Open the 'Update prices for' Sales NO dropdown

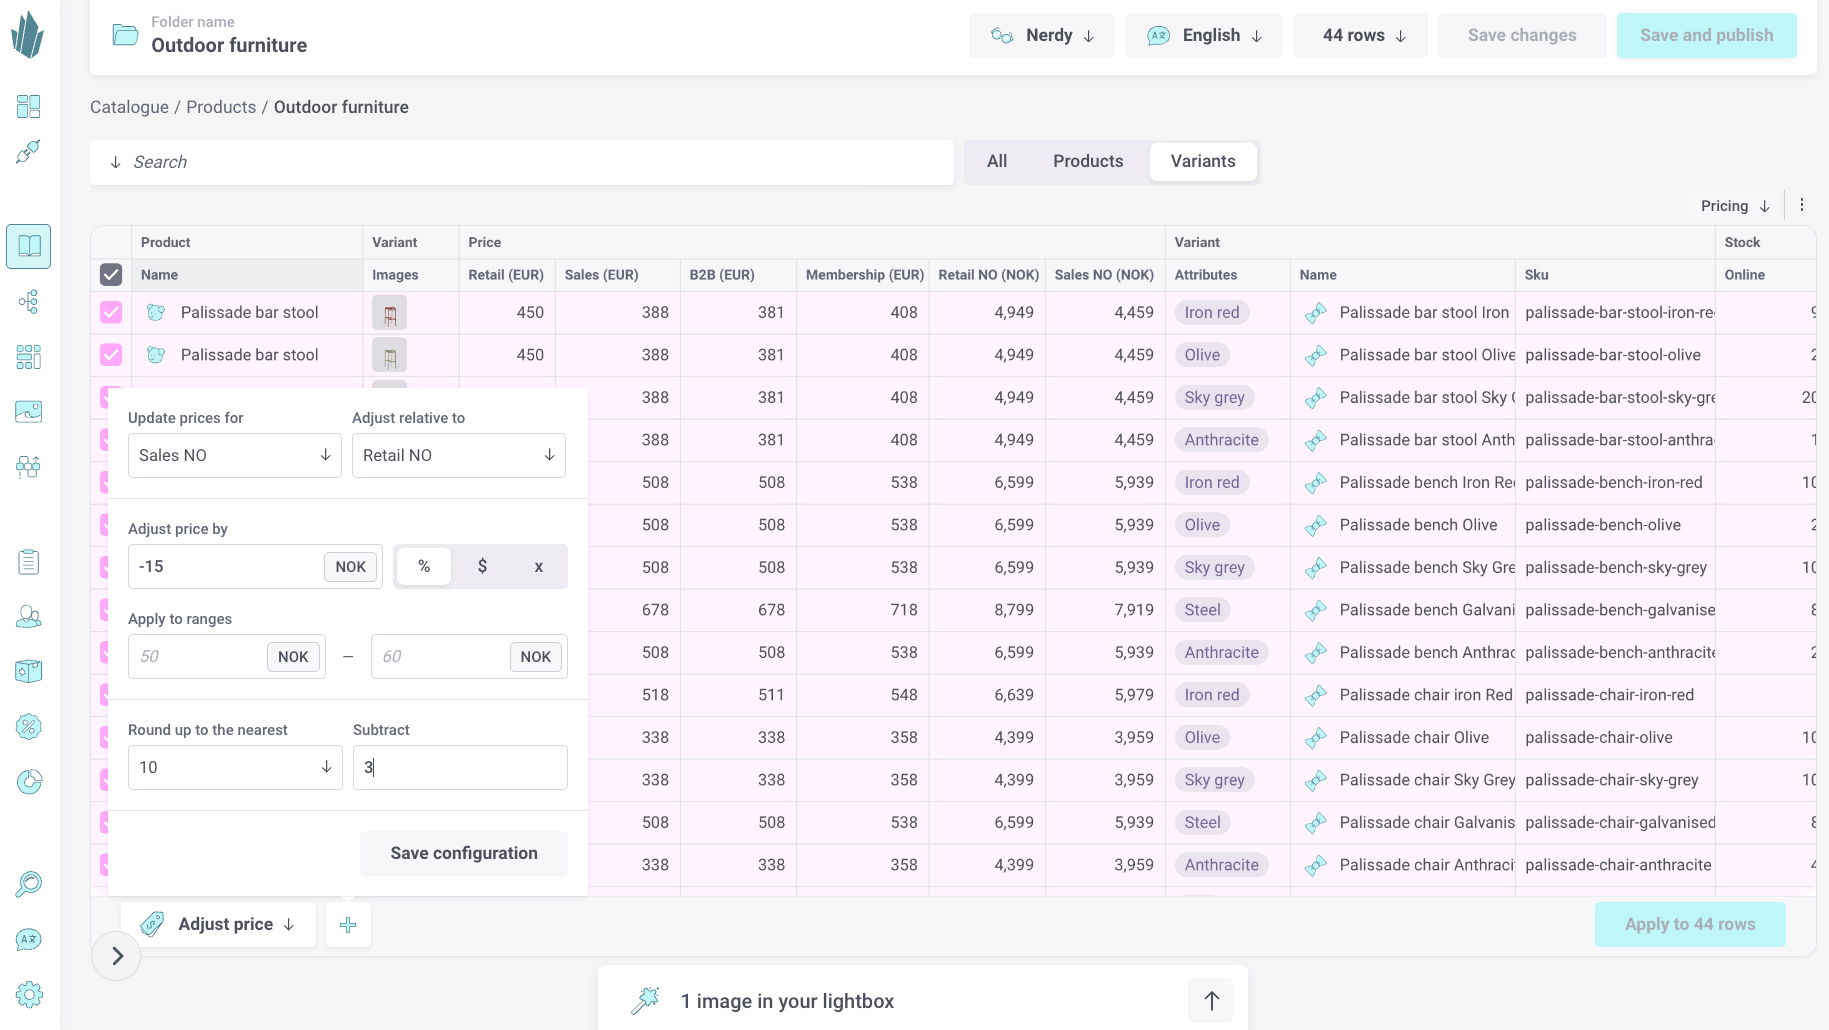click(234, 456)
